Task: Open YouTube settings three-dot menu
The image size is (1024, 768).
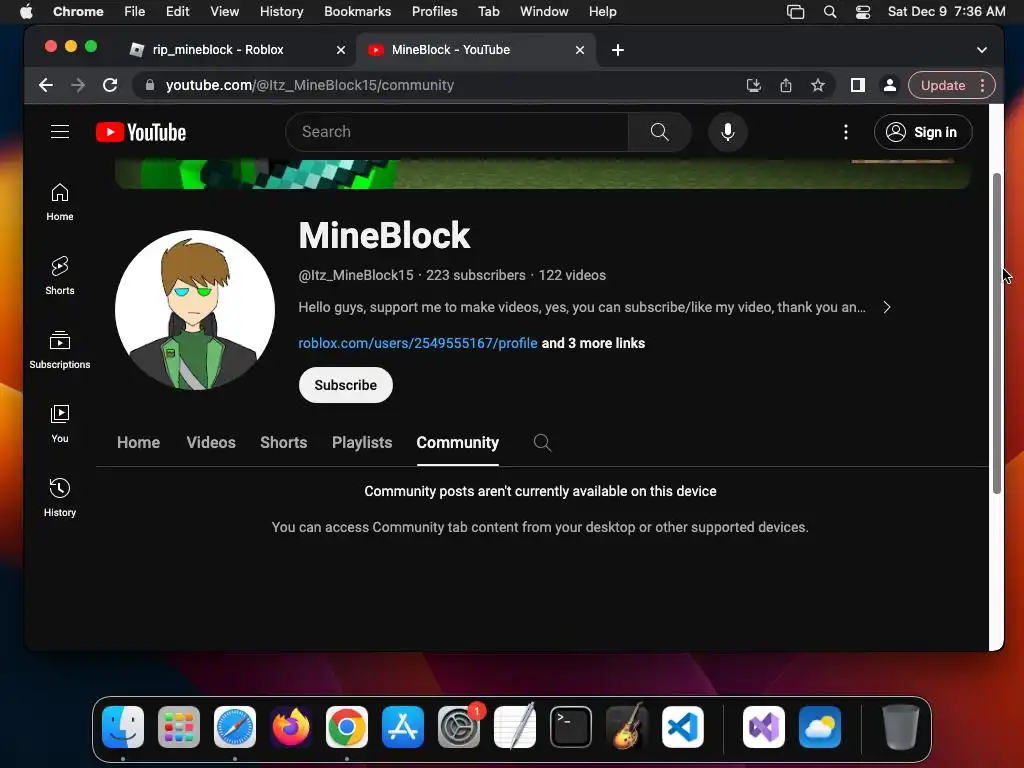Action: click(x=846, y=132)
